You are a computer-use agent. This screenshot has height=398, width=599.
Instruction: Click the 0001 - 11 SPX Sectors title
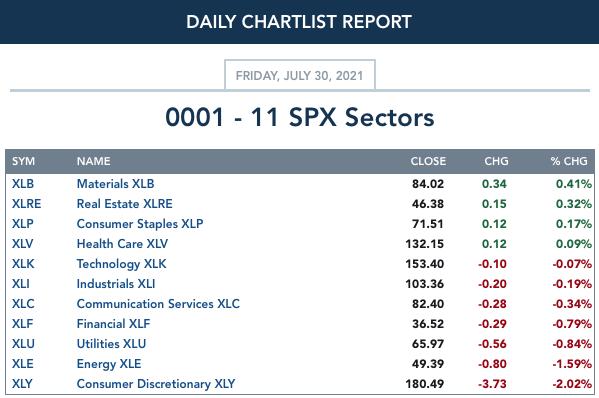[x=300, y=117]
